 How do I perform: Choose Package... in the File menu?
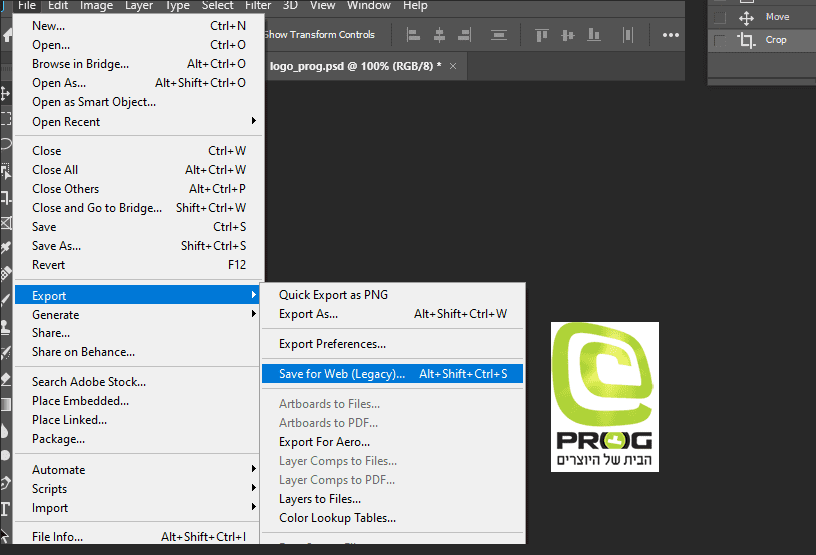137,439
